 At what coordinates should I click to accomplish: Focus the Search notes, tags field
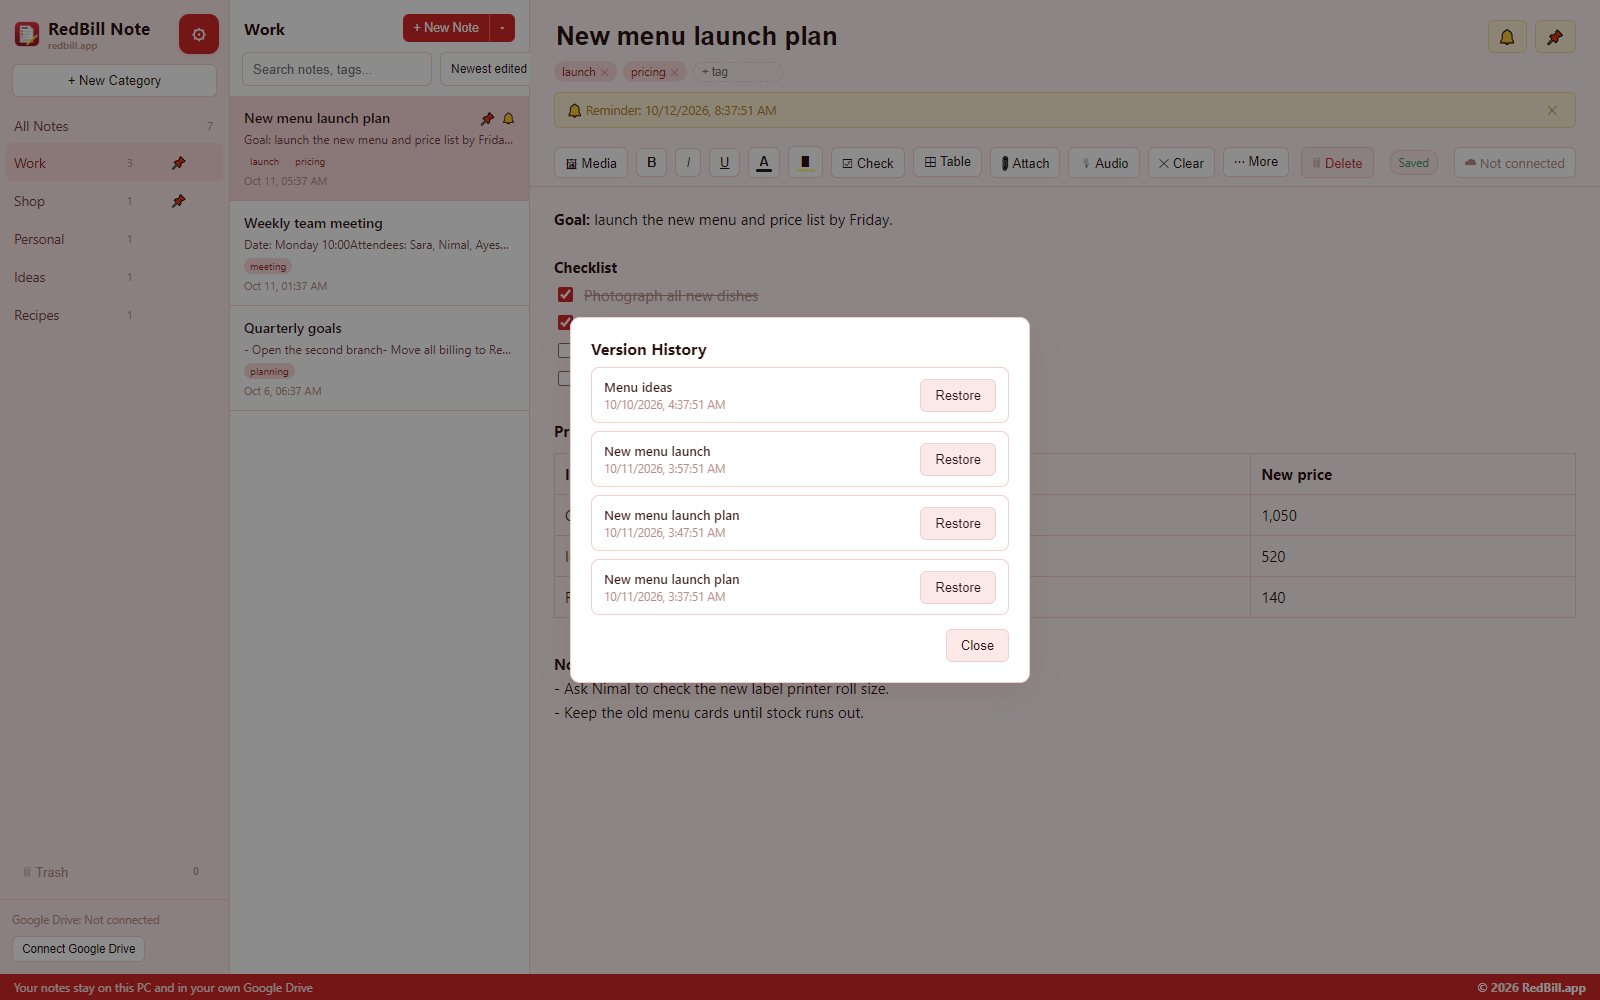(x=337, y=69)
